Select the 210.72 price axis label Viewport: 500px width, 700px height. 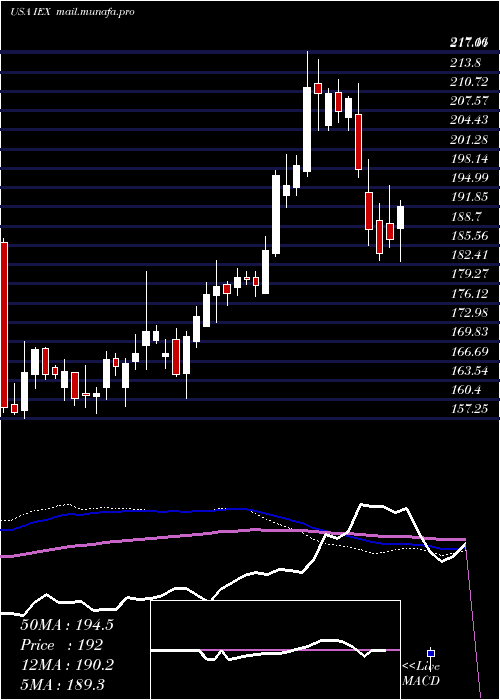click(x=469, y=82)
